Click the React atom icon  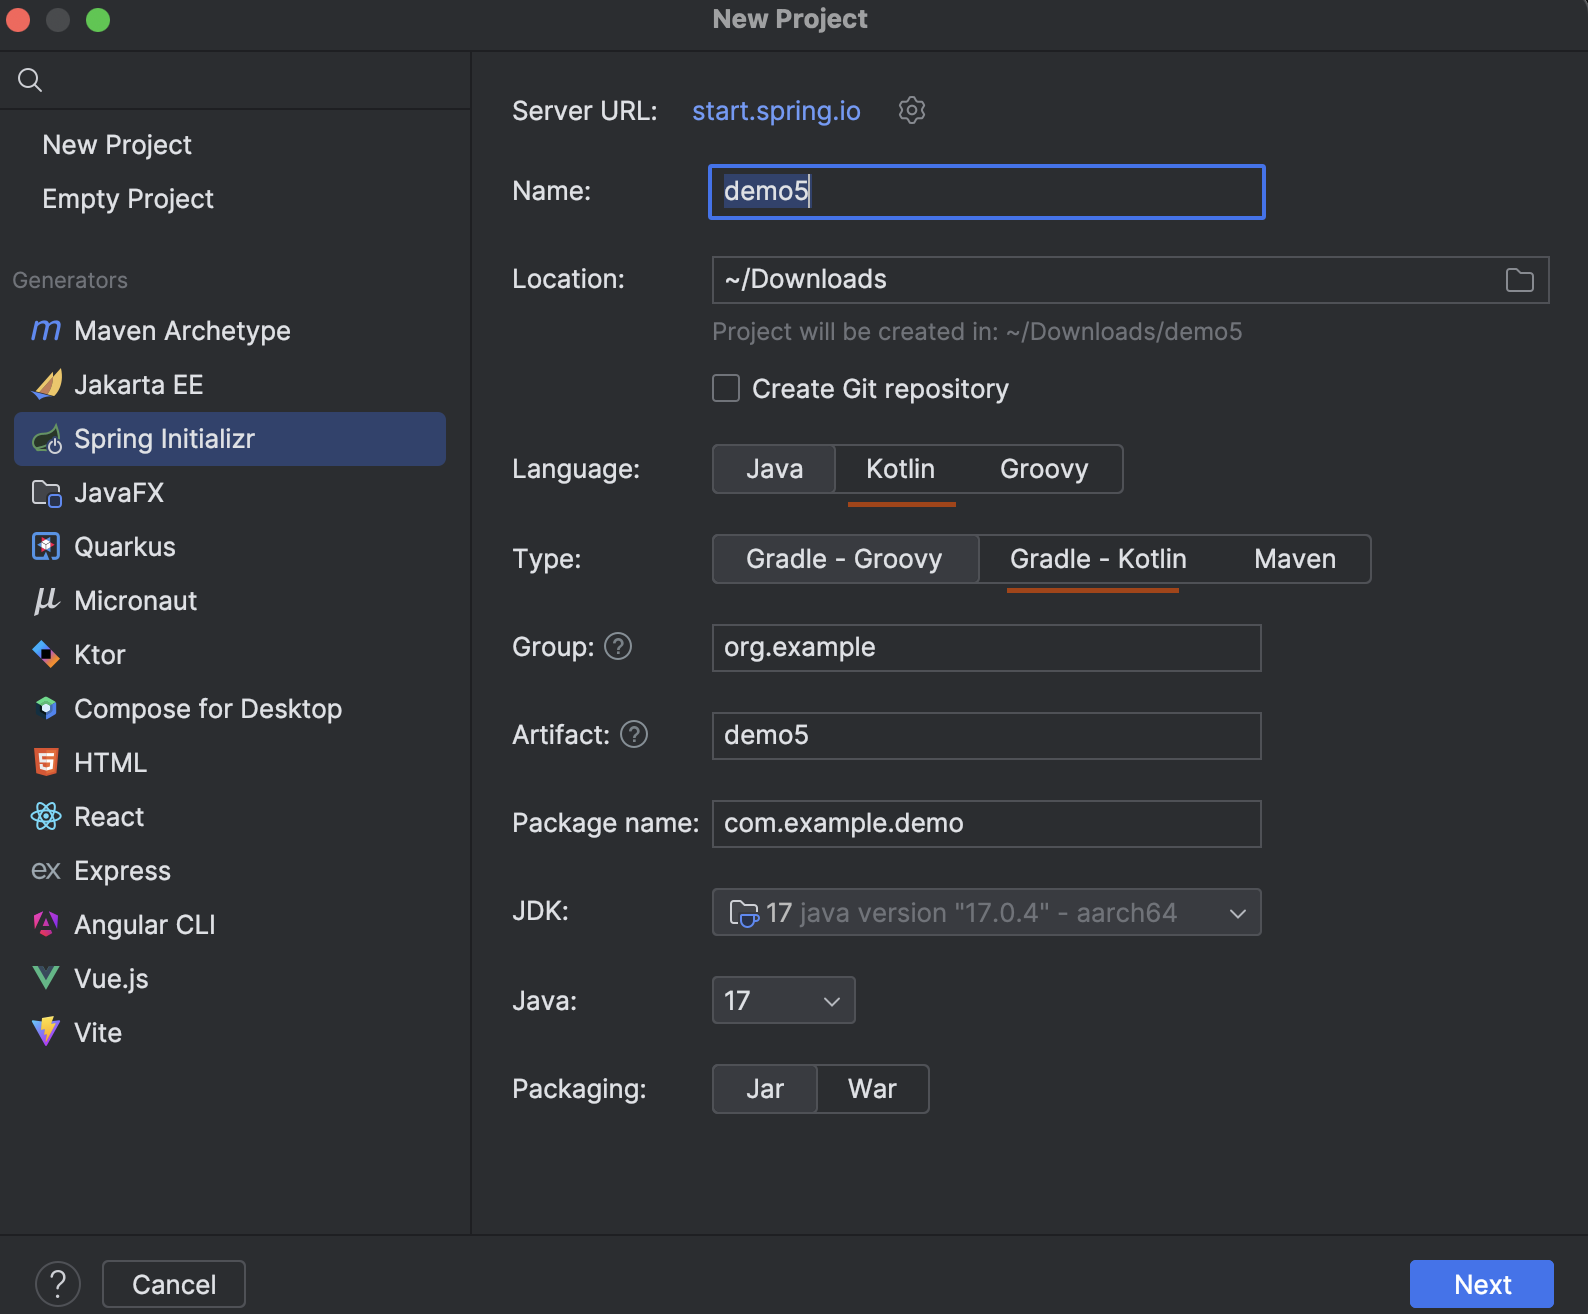coord(46,816)
